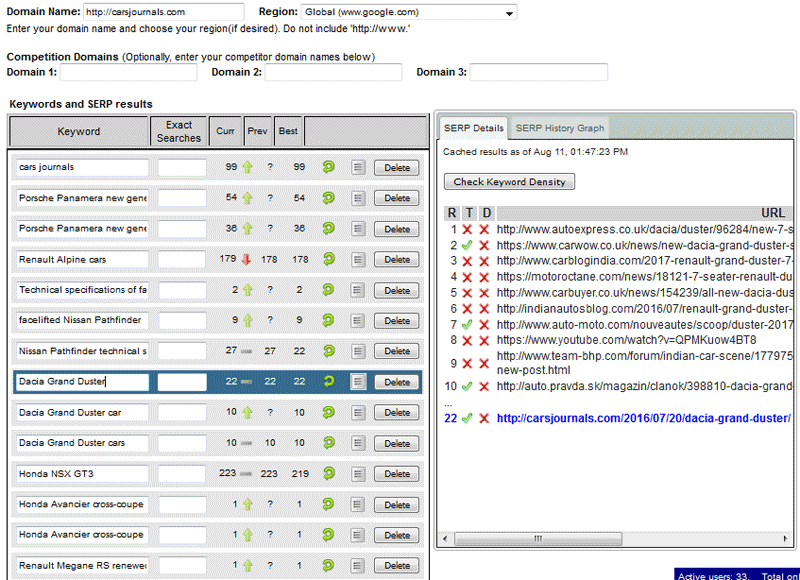
Task: Open details icon for 'facelifted Nissan Pathfinder'
Action: pyautogui.click(x=358, y=320)
